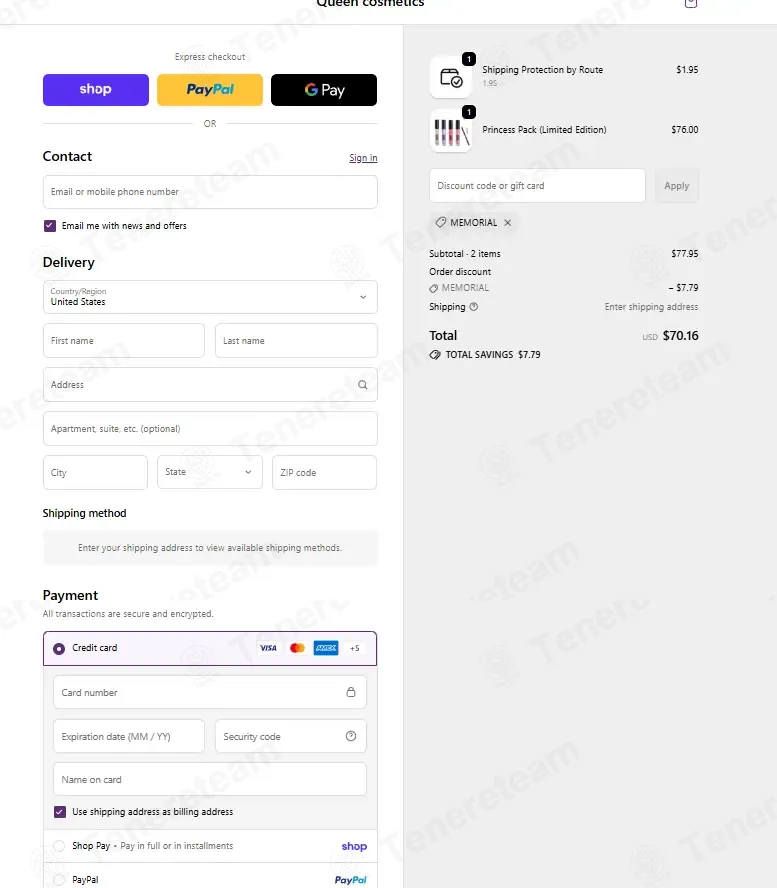This screenshot has height=888, width=777.
Task: Select the Shop Pay payment option
Action: click(x=59, y=846)
